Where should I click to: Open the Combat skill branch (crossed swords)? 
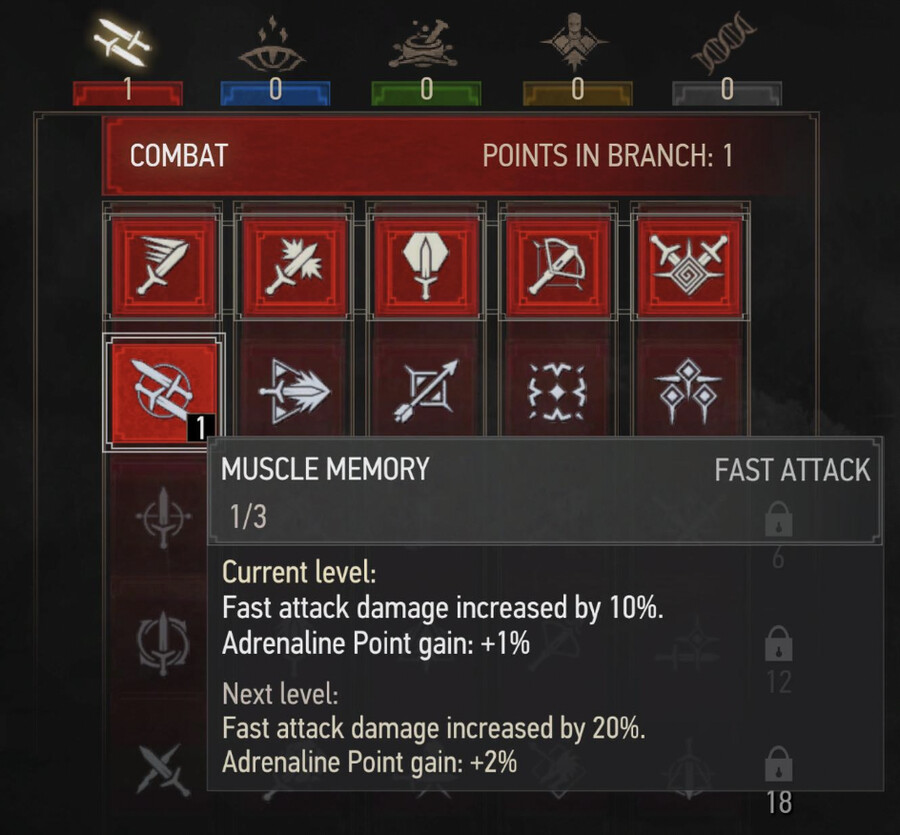coord(123,42)
